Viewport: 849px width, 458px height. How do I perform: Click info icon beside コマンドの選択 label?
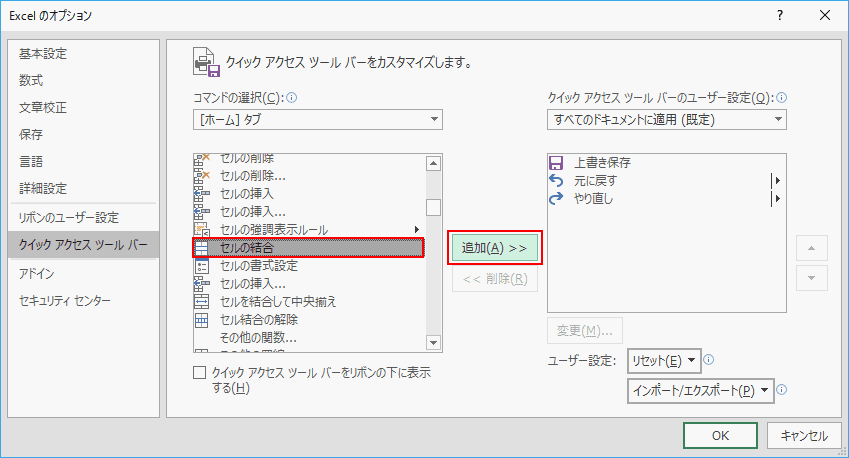click(x=291, y=98)
